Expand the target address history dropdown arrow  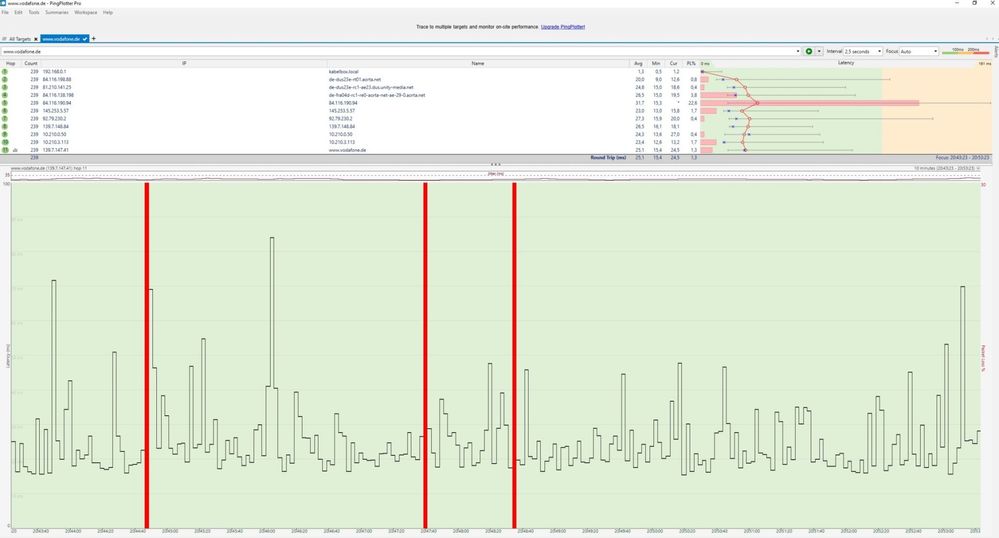798,51
